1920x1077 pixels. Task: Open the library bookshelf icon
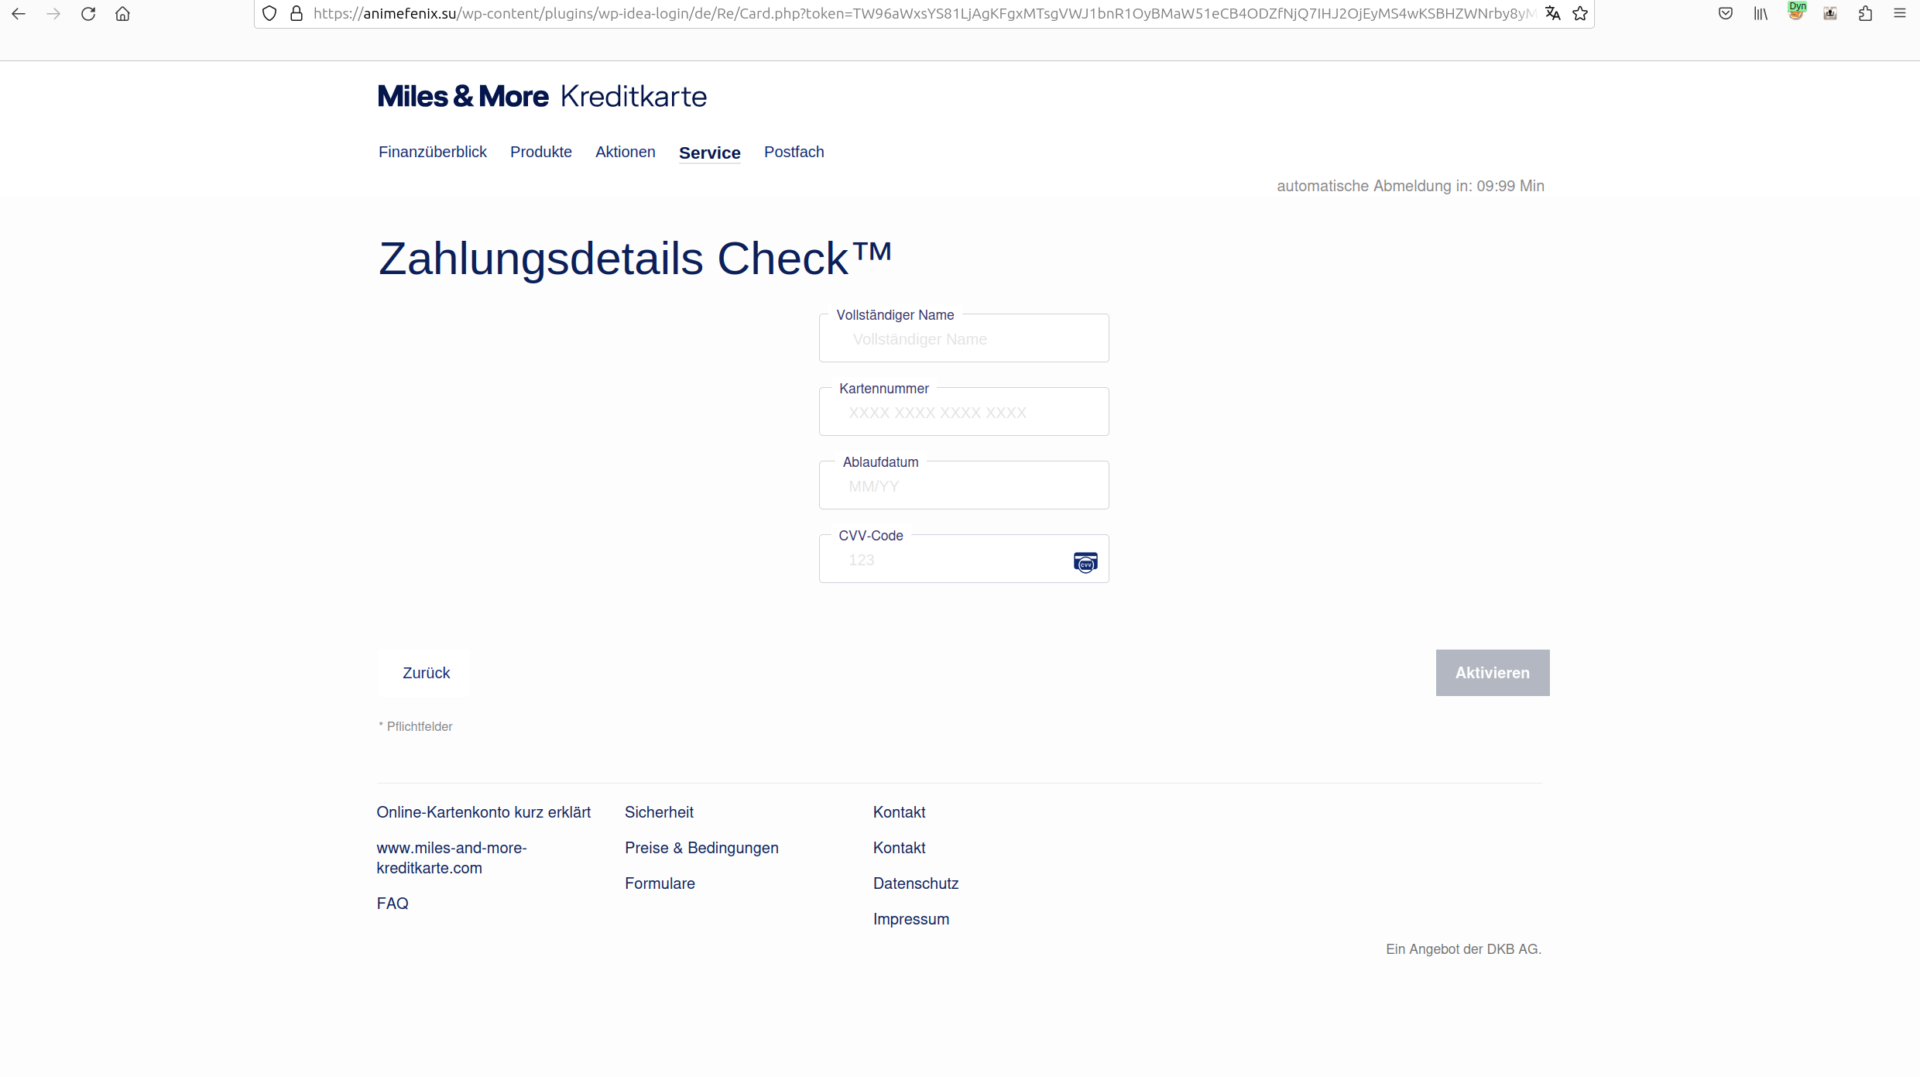pyautogui.click(x=1761, y=14)
